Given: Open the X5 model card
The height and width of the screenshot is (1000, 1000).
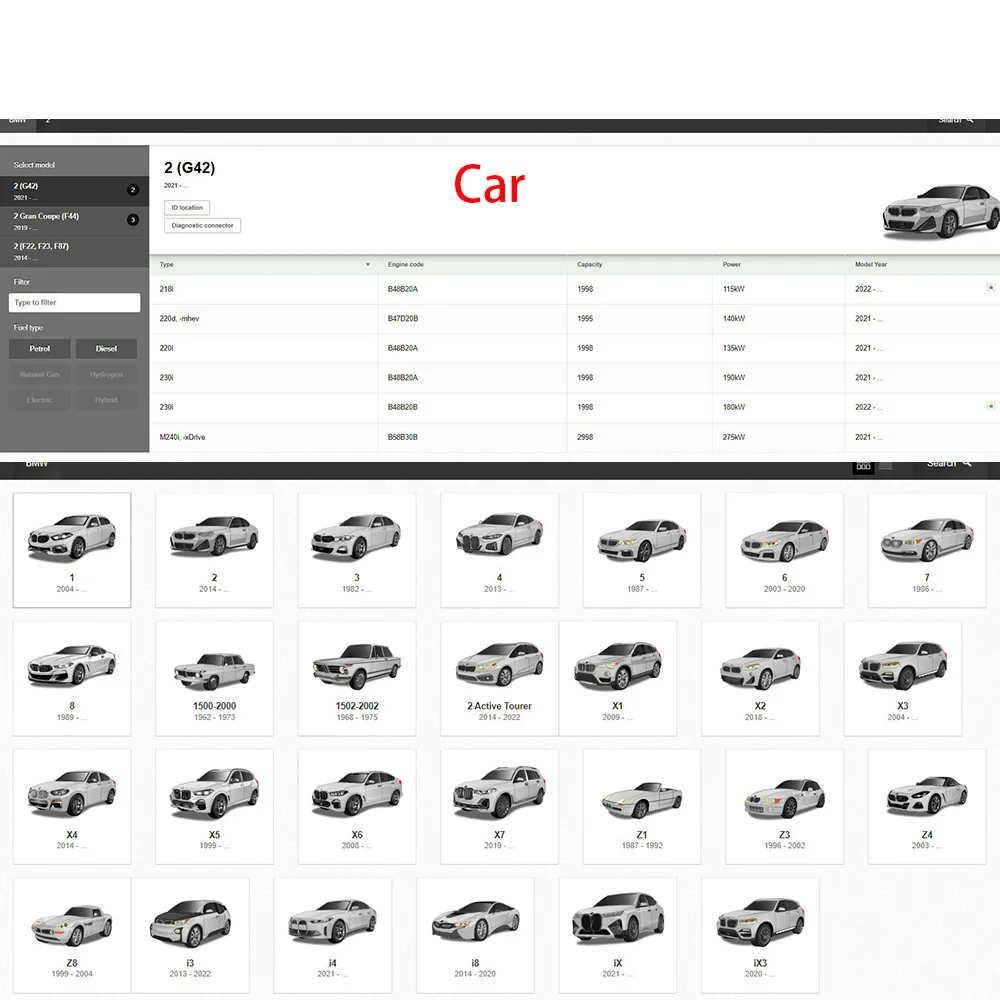Looking at the screenshot, I should pos(214,807).
